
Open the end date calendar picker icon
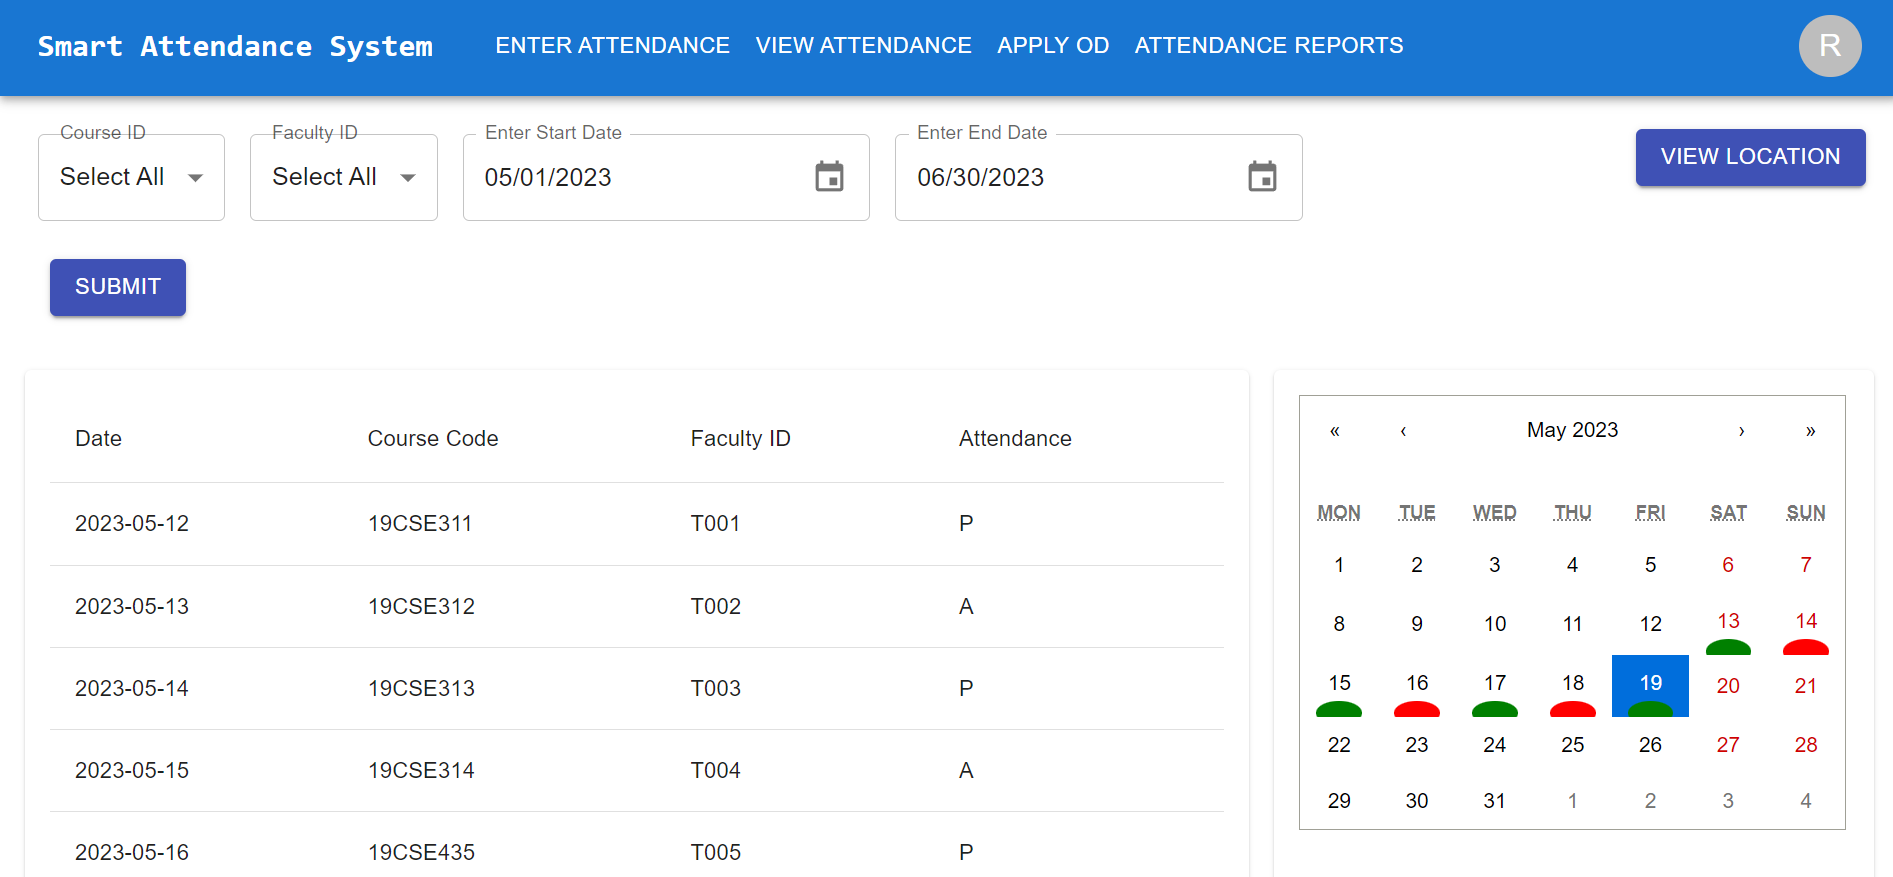[1262, 177]
